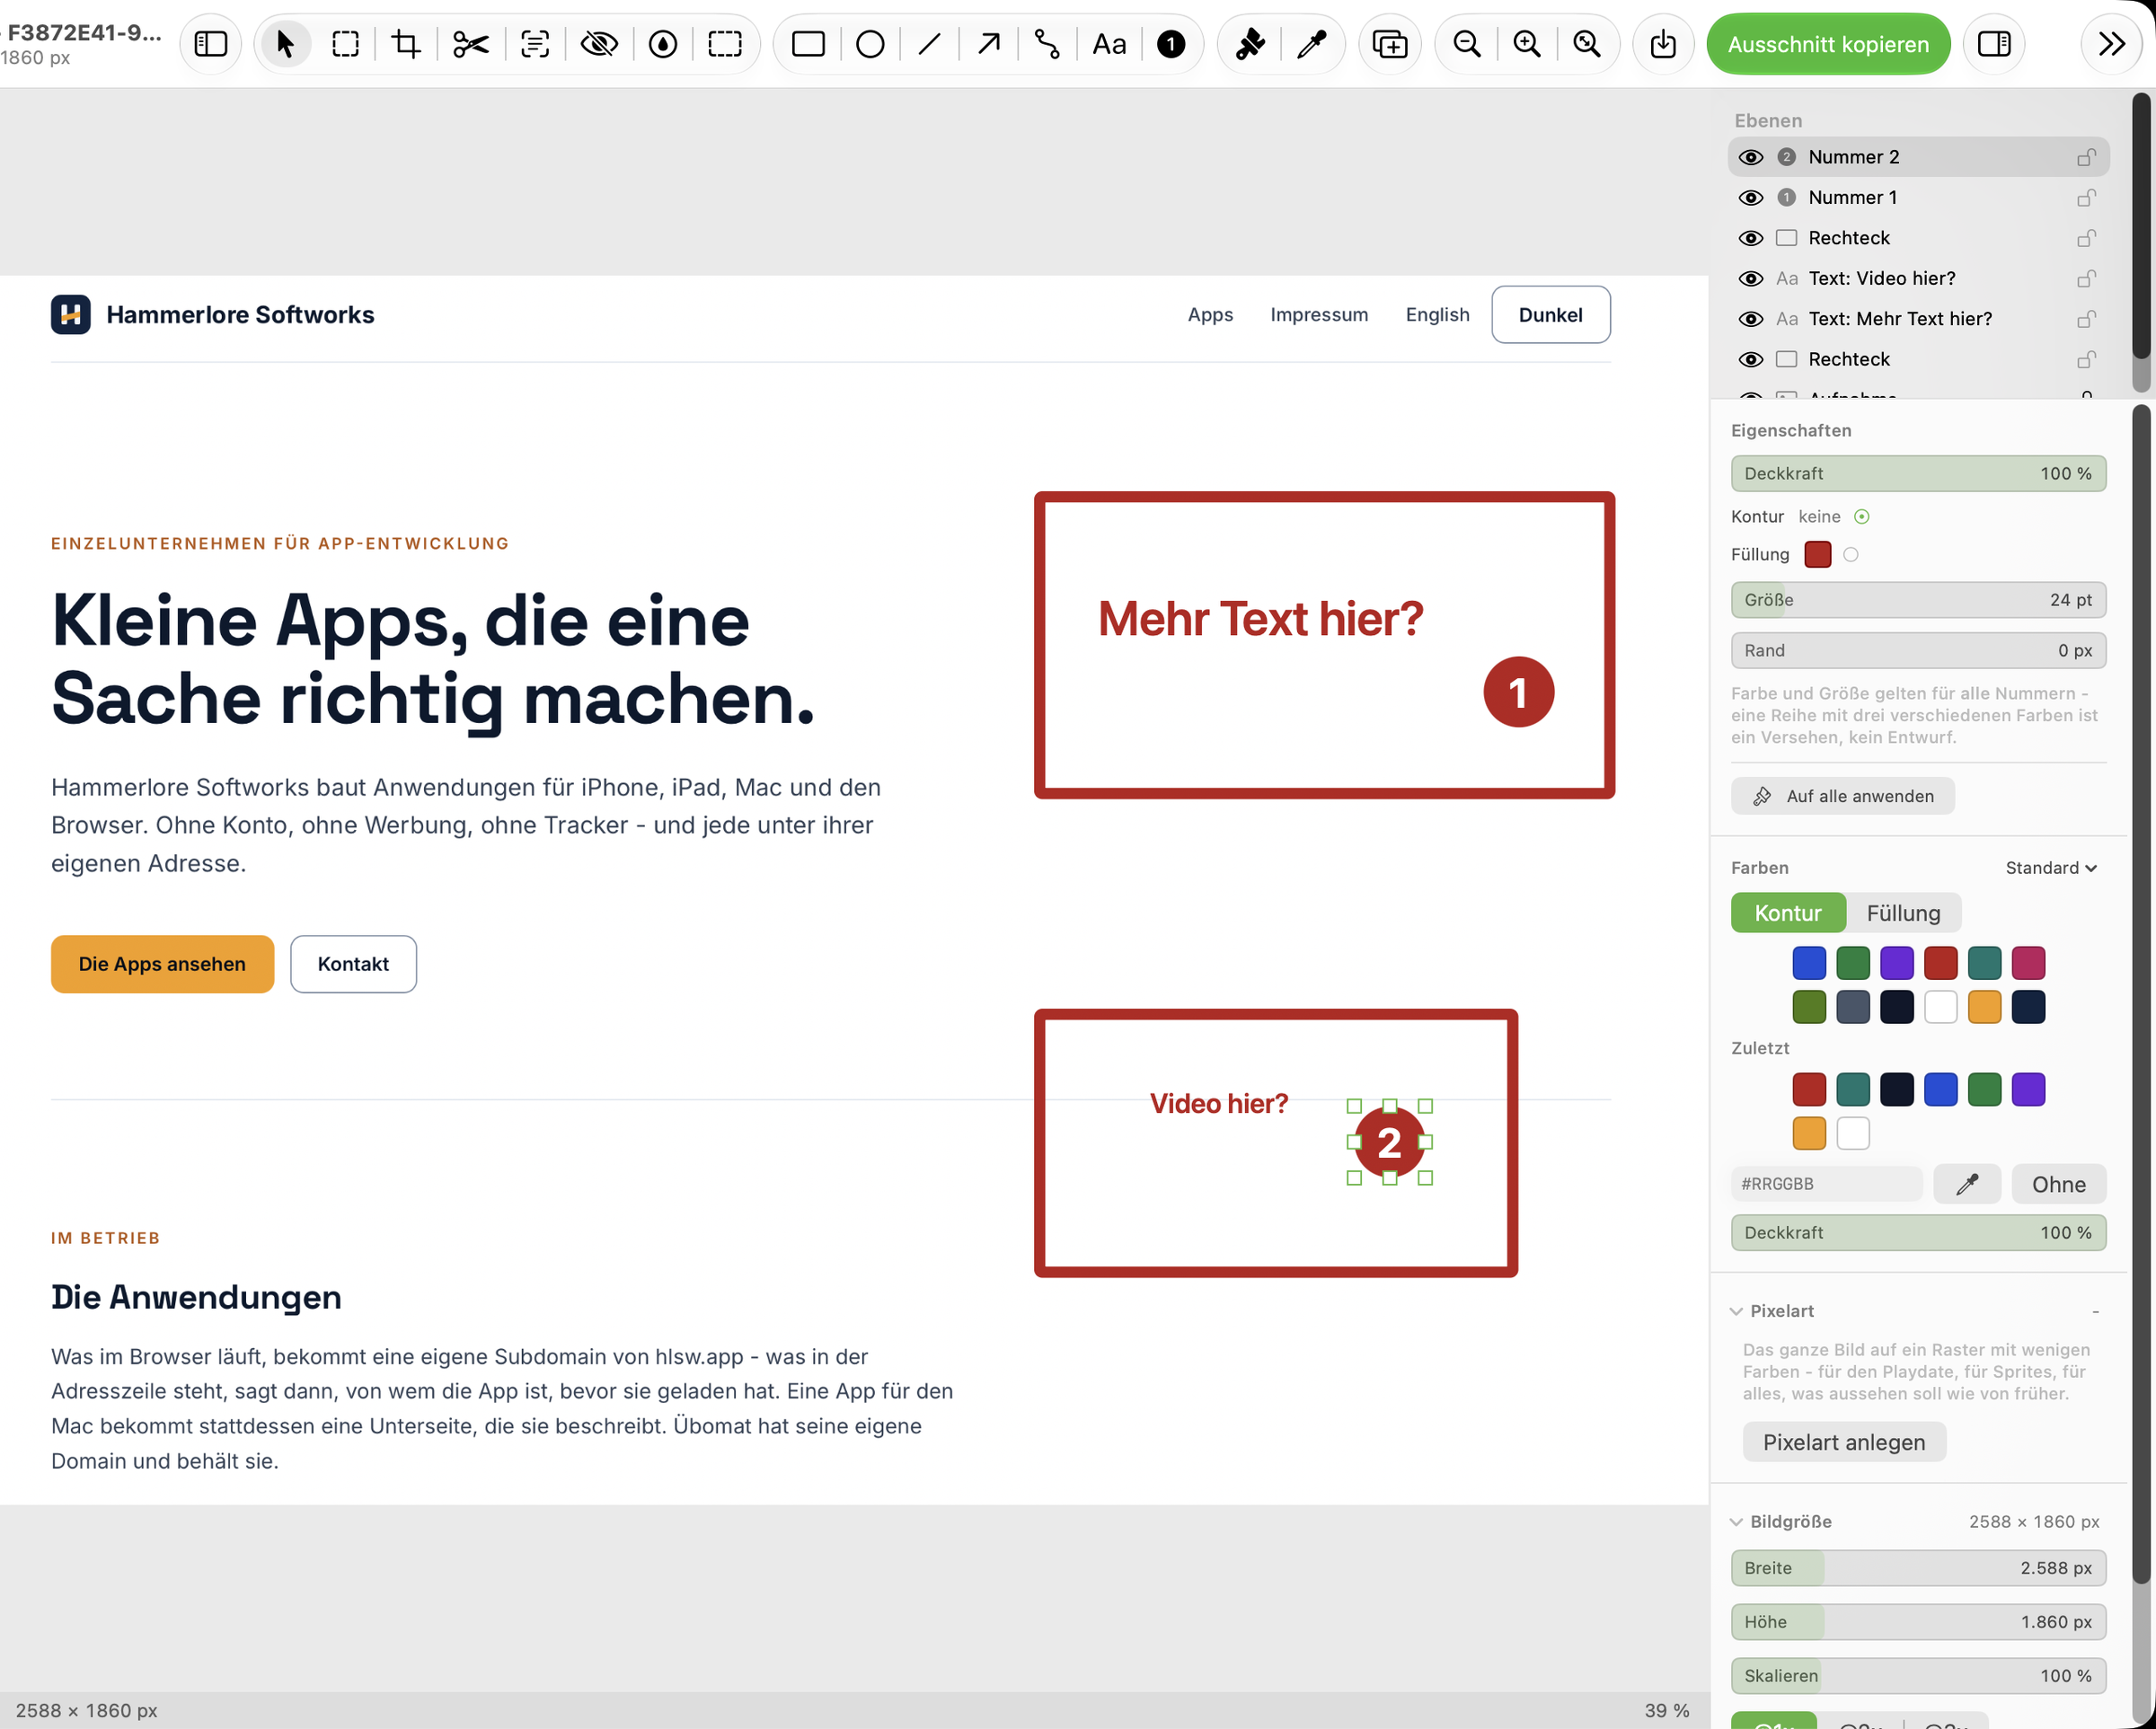The width and height of the screenshot is (2156, 1729).
Task: Select the scissors cut-out tool
Action: (x=470, y=44)
